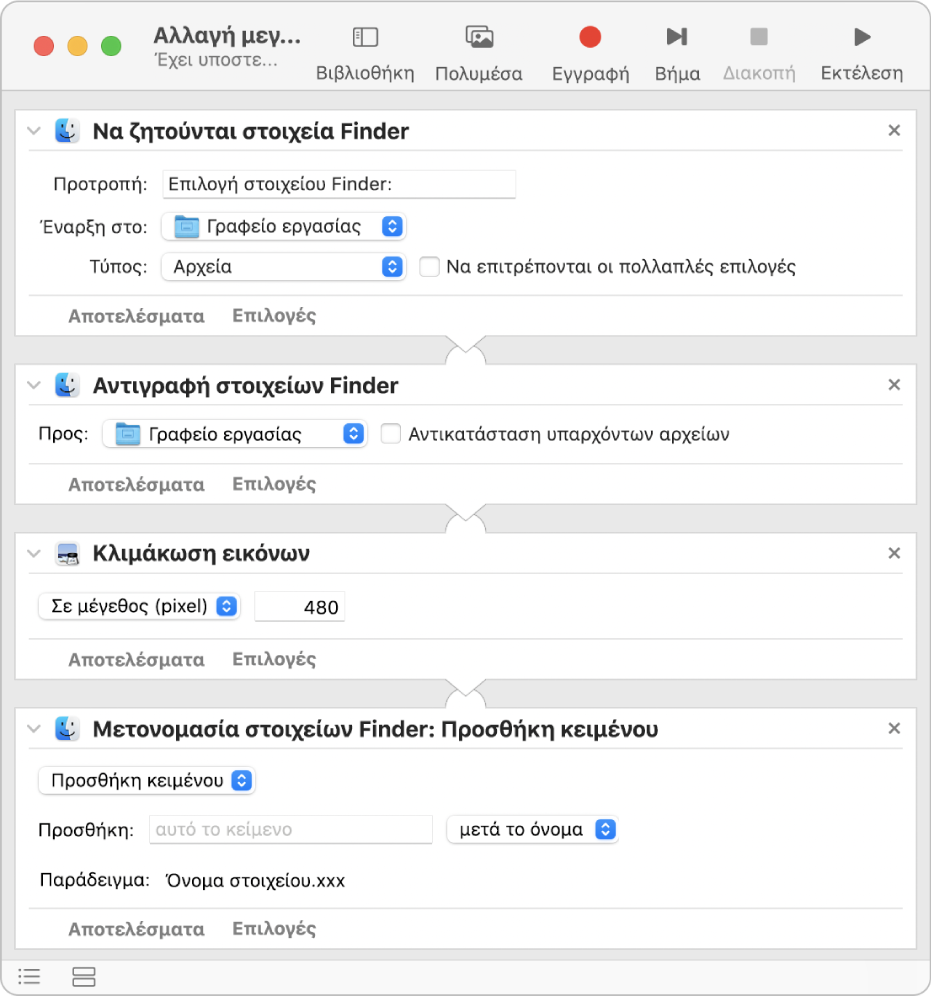Open Επιλογές tab of Αντιγραφή στοιχείων Finder
The width and height of the screenshot is (931, 998).
[x=274, y=484]
